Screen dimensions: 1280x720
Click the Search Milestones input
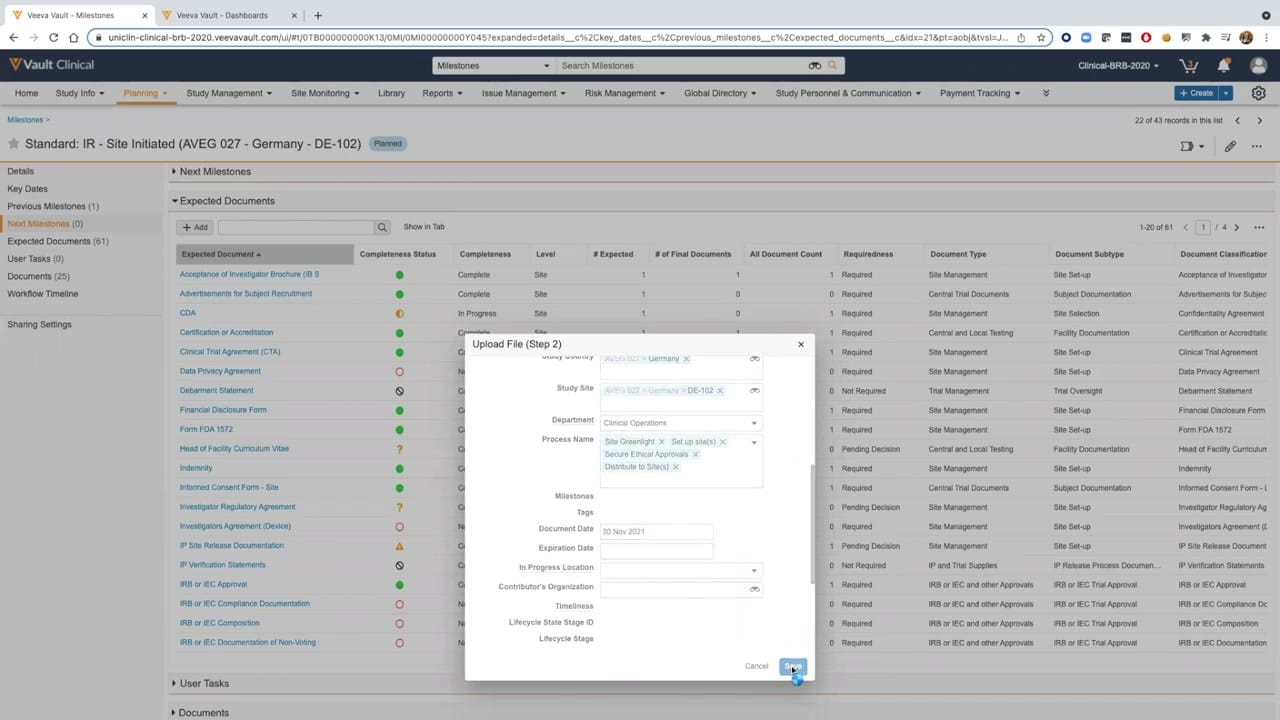(682, 66)
